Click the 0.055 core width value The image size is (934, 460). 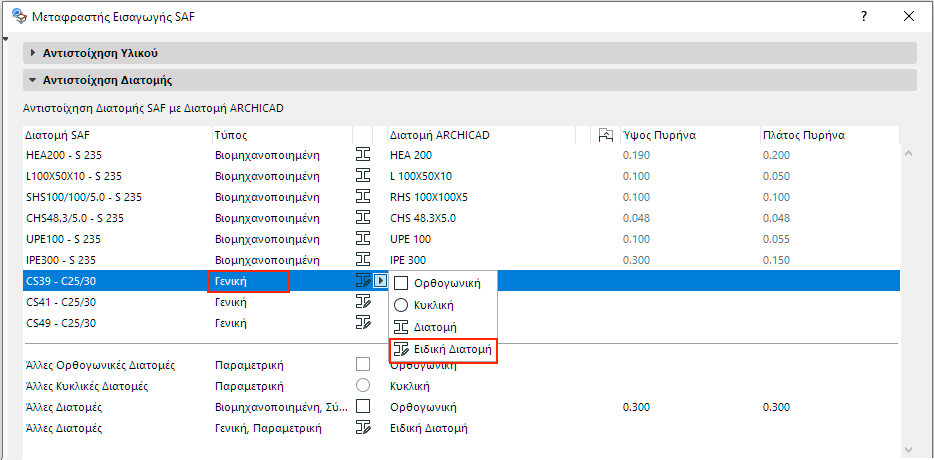coord(776,239)
